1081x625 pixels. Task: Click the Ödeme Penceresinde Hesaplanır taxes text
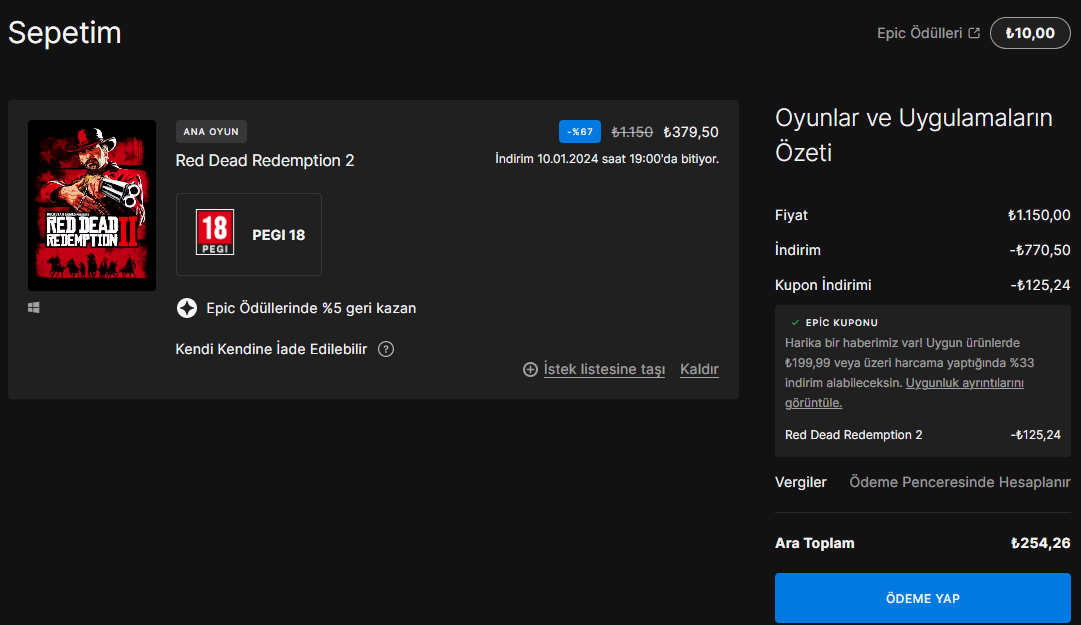pyautogui.click(x=960, y=482)
